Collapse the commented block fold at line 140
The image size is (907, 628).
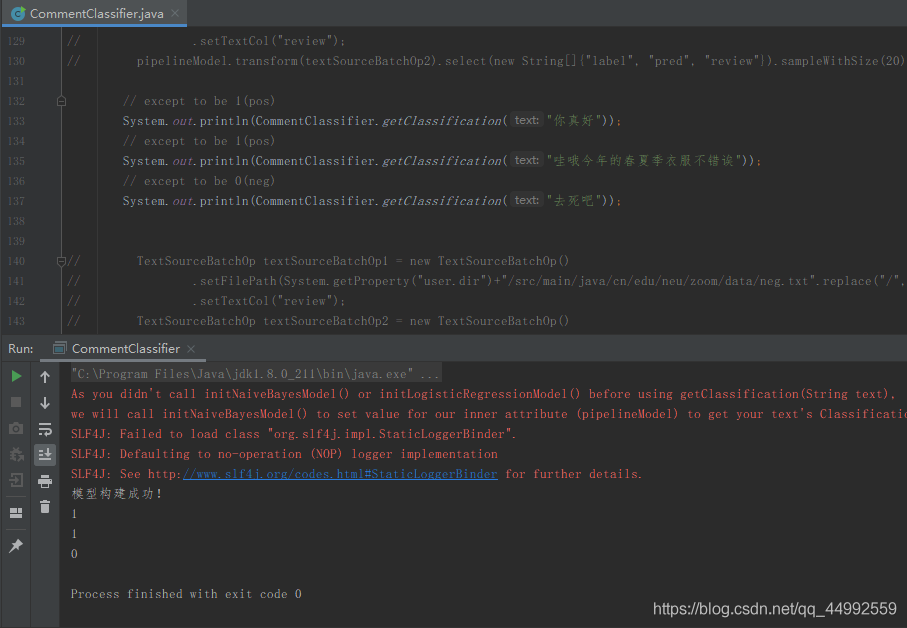pos(61,261)
